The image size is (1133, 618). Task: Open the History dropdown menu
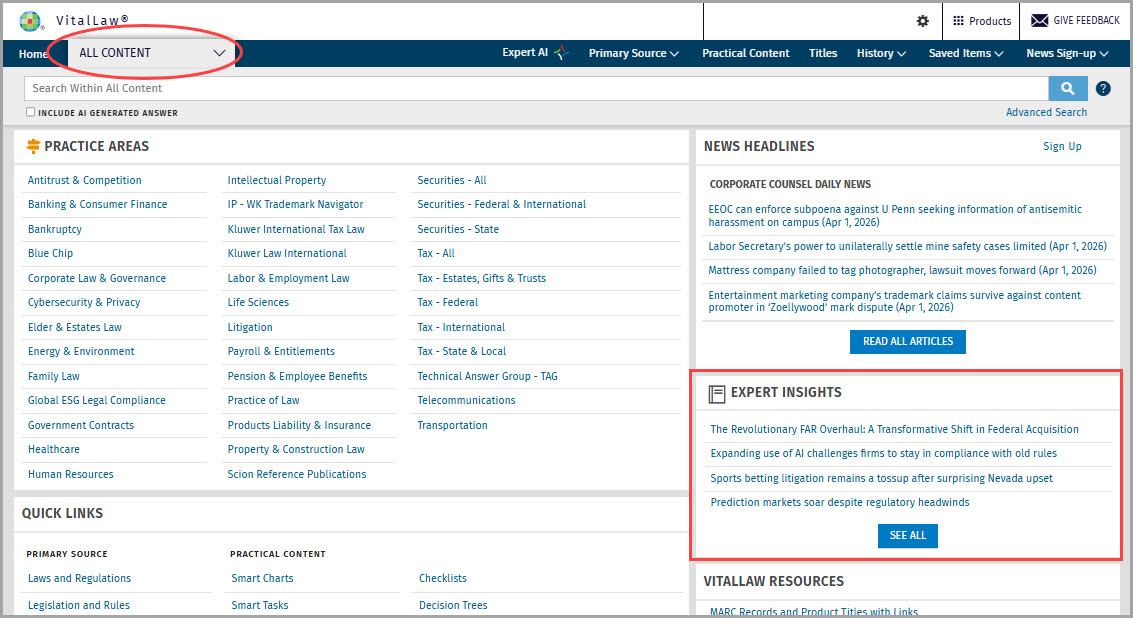(881, 53)
